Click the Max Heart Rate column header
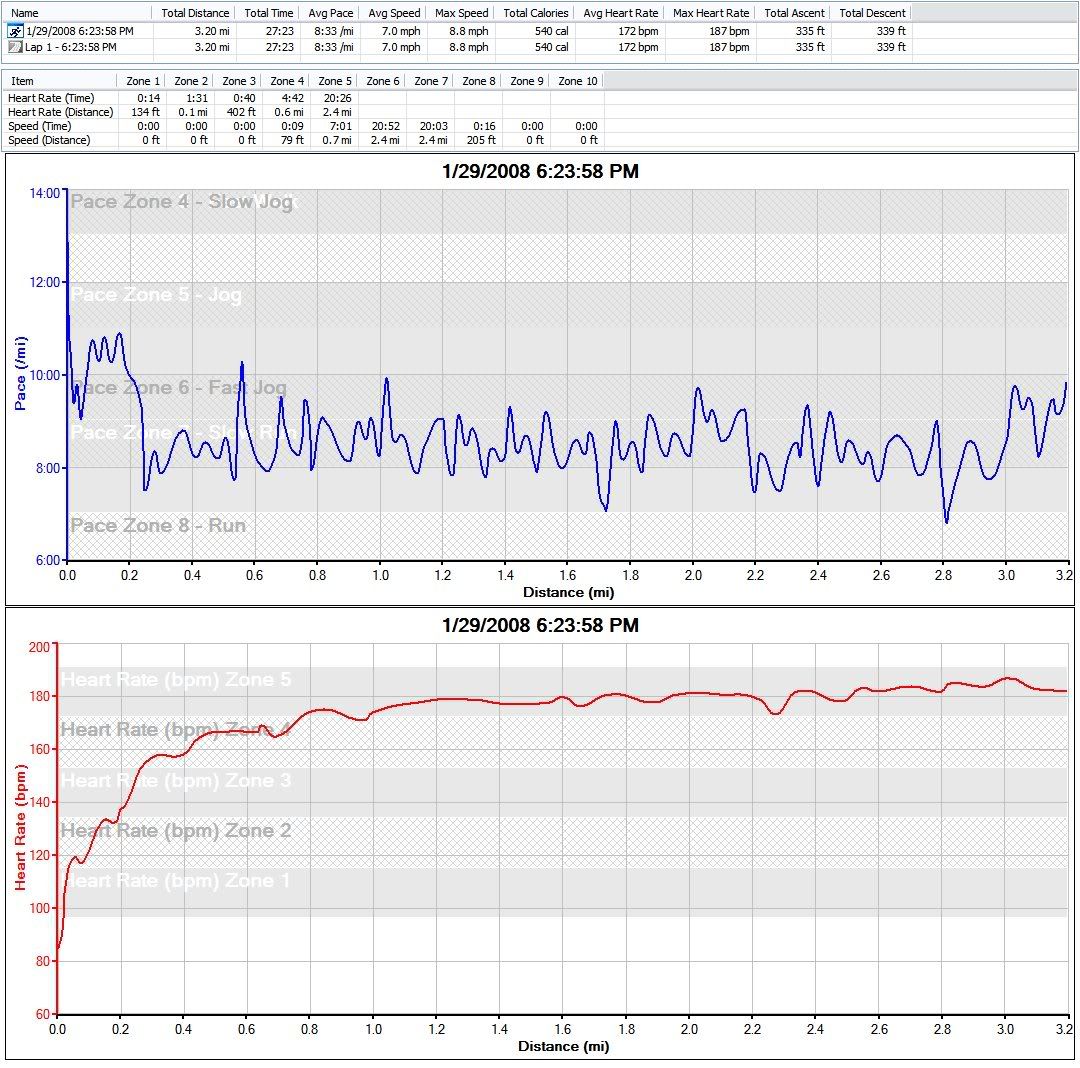The image size is (1080, 1068). tap(711, 13)
